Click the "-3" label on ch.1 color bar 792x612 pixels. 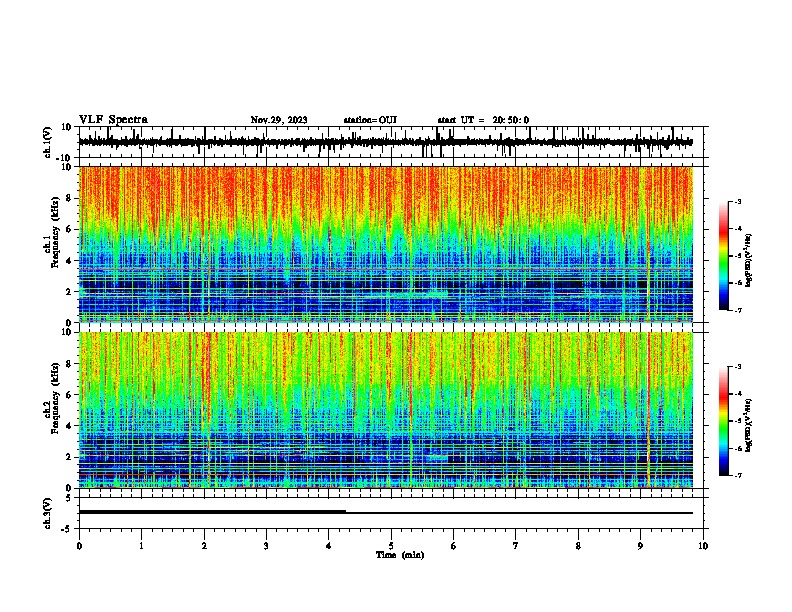point(737,201)
